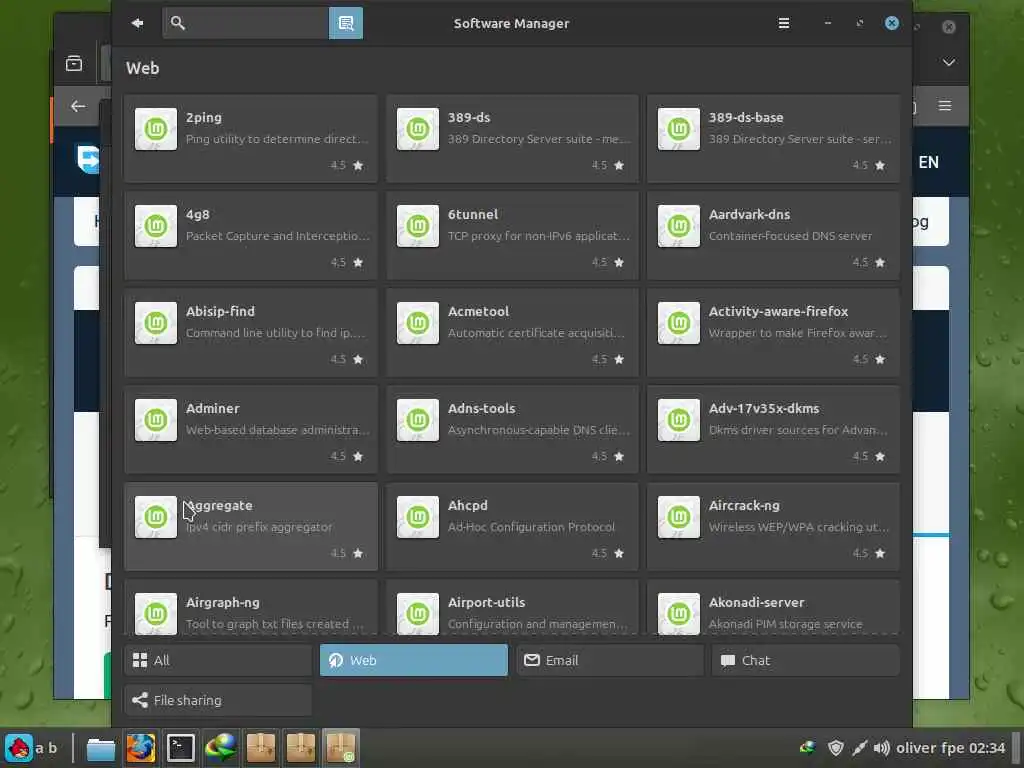The width and height of the screenshot is (1024, 768).
Task: Open the 389-ds package icon
Action: click(417, 129)
